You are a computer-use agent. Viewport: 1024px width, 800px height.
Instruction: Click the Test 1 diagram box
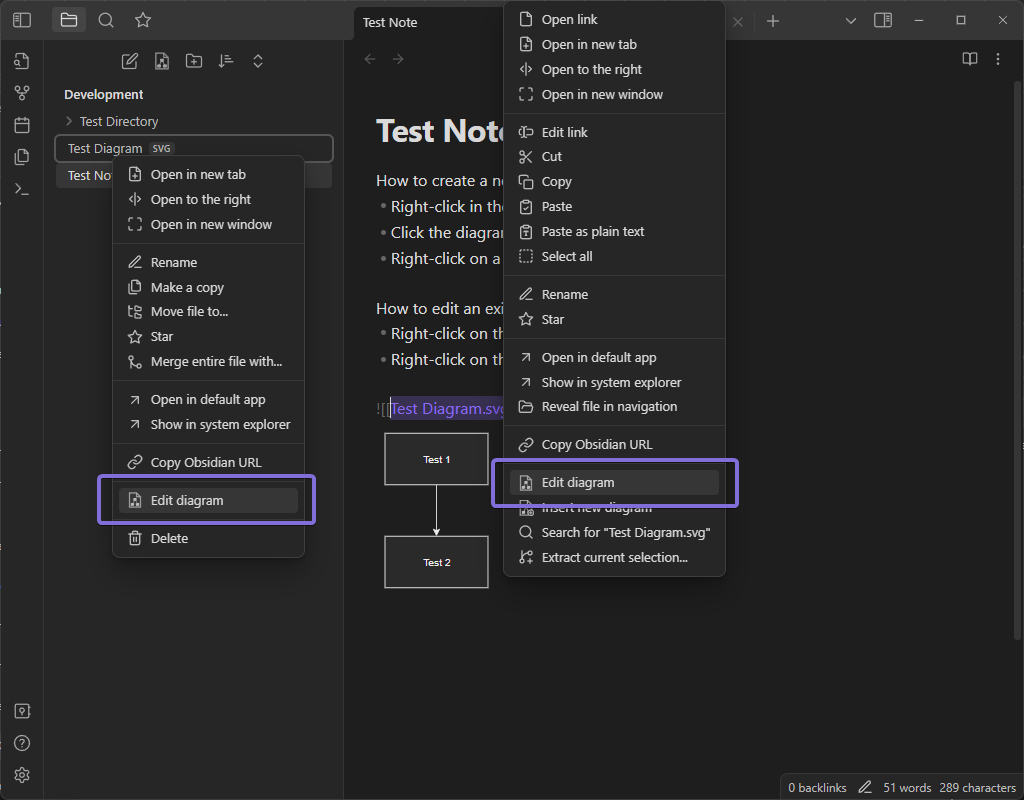[x=436, y=459]
